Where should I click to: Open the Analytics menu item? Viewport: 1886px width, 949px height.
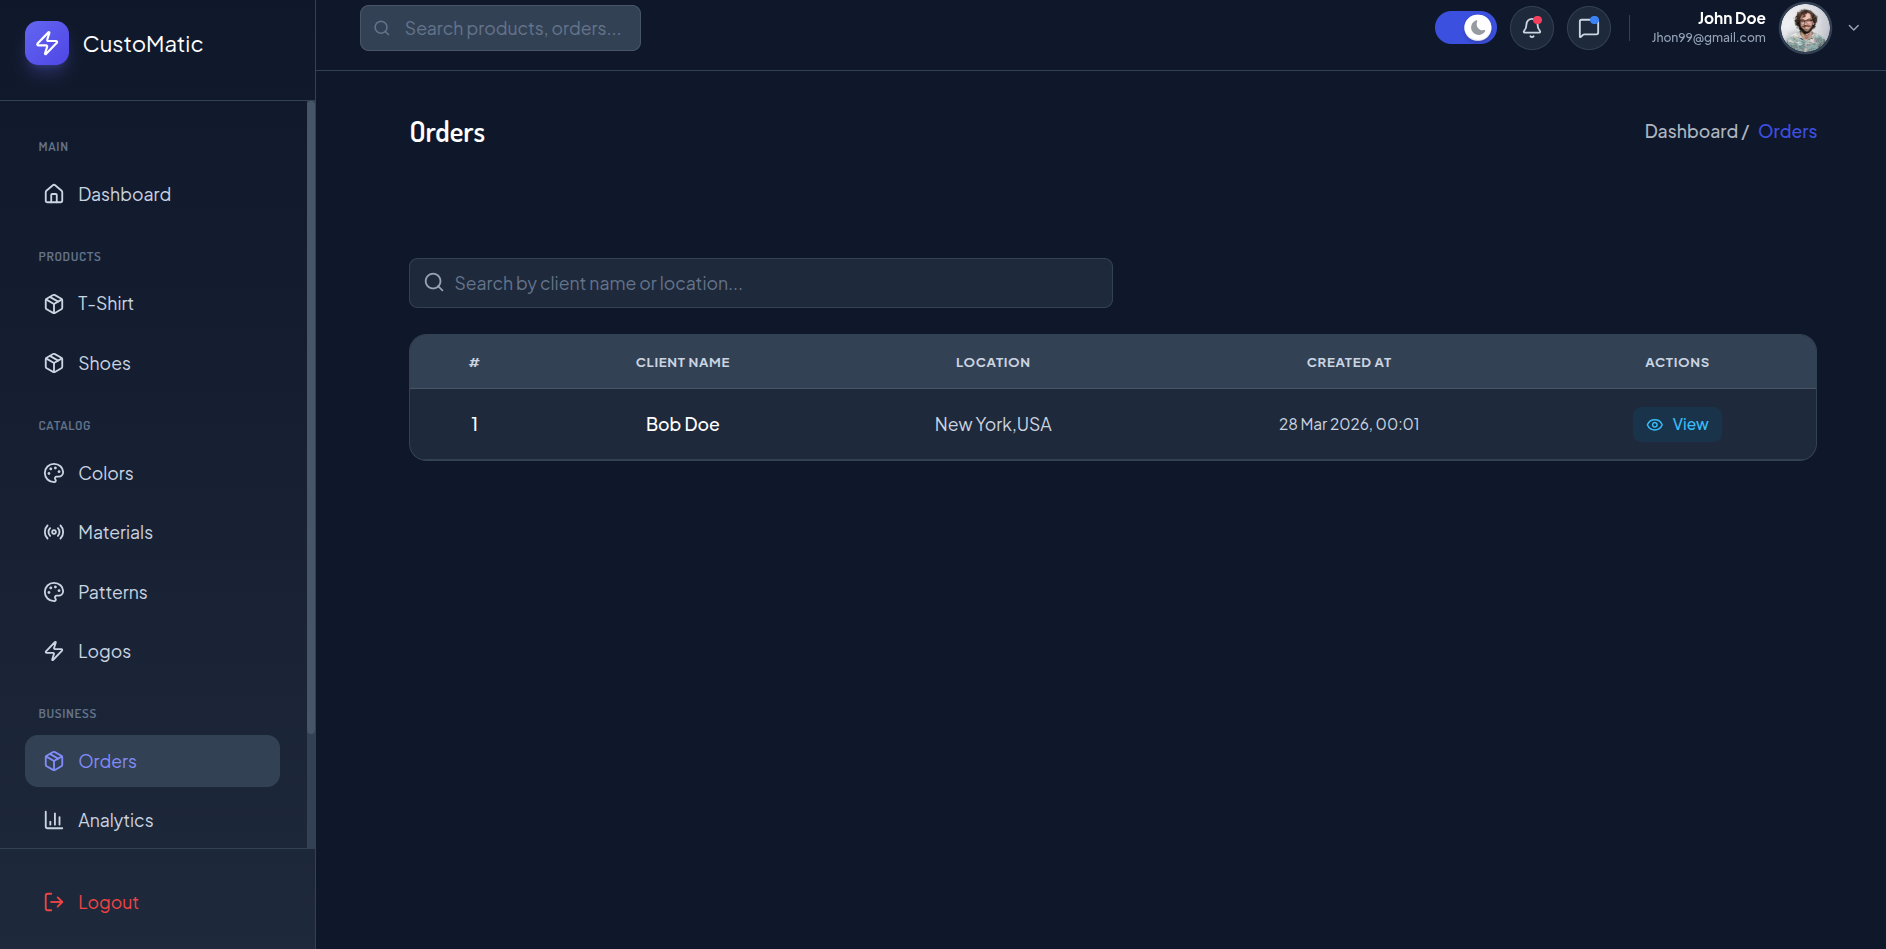click(152, 820)
